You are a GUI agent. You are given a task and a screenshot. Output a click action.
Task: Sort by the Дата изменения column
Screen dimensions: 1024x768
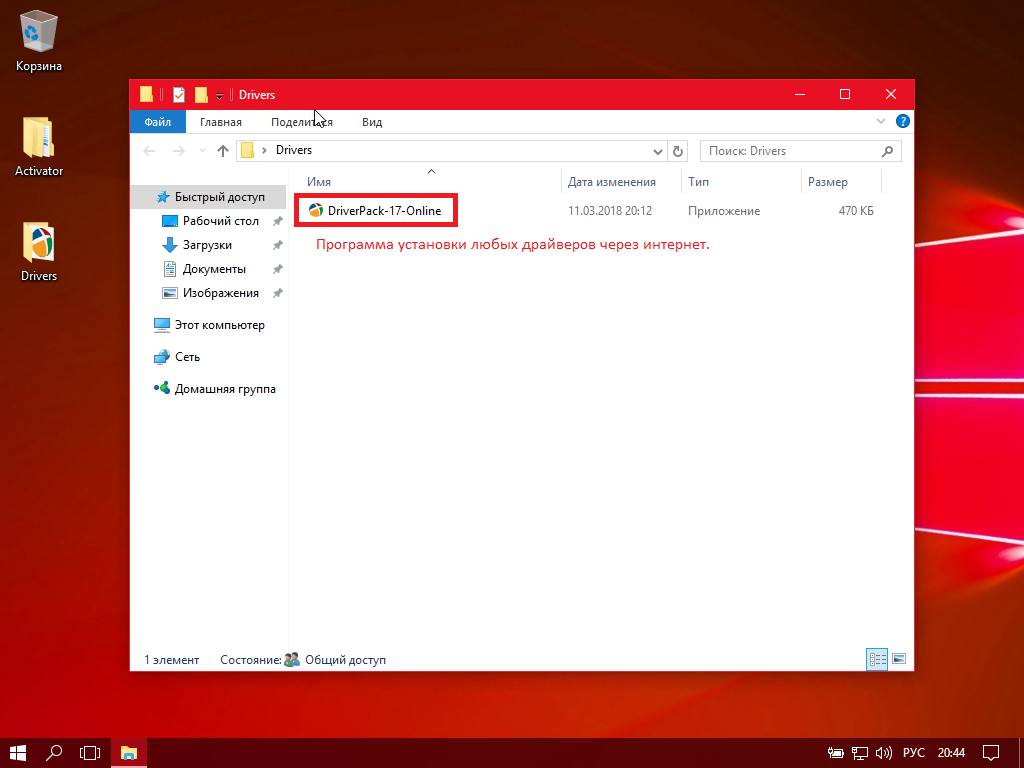(x=612, y=182)
